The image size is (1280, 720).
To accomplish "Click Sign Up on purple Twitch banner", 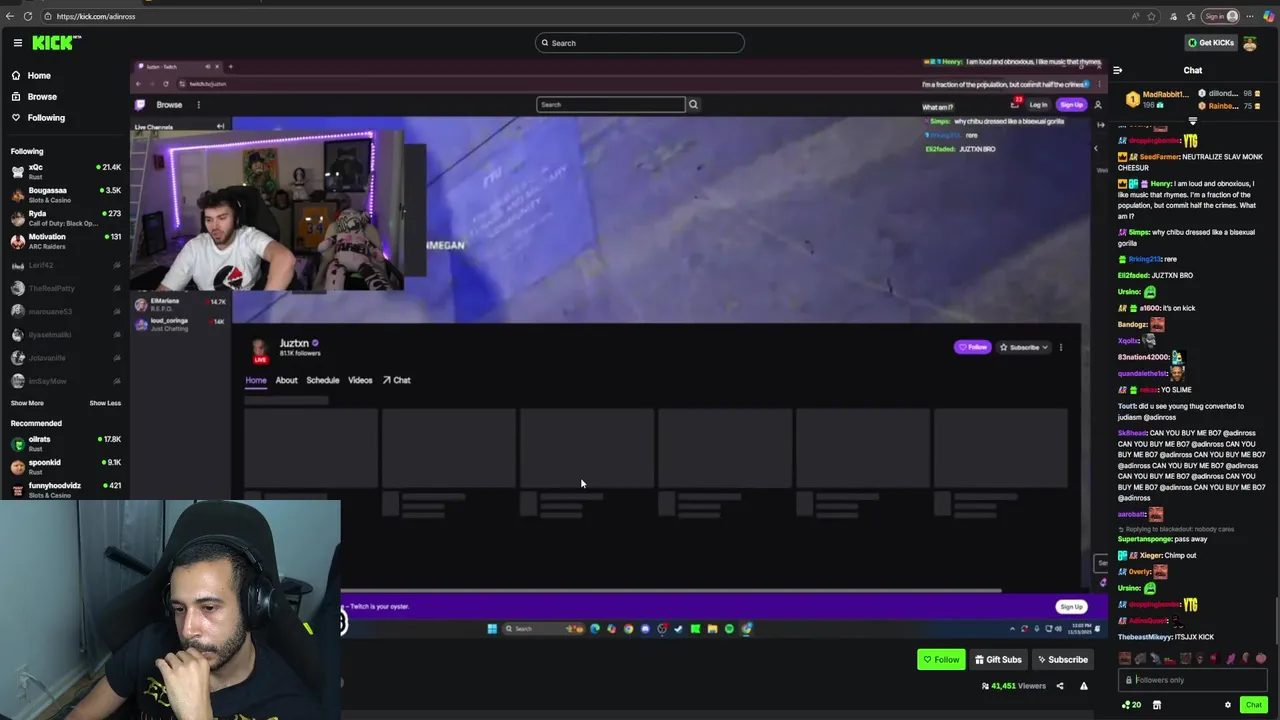I will coord(1071,607).
